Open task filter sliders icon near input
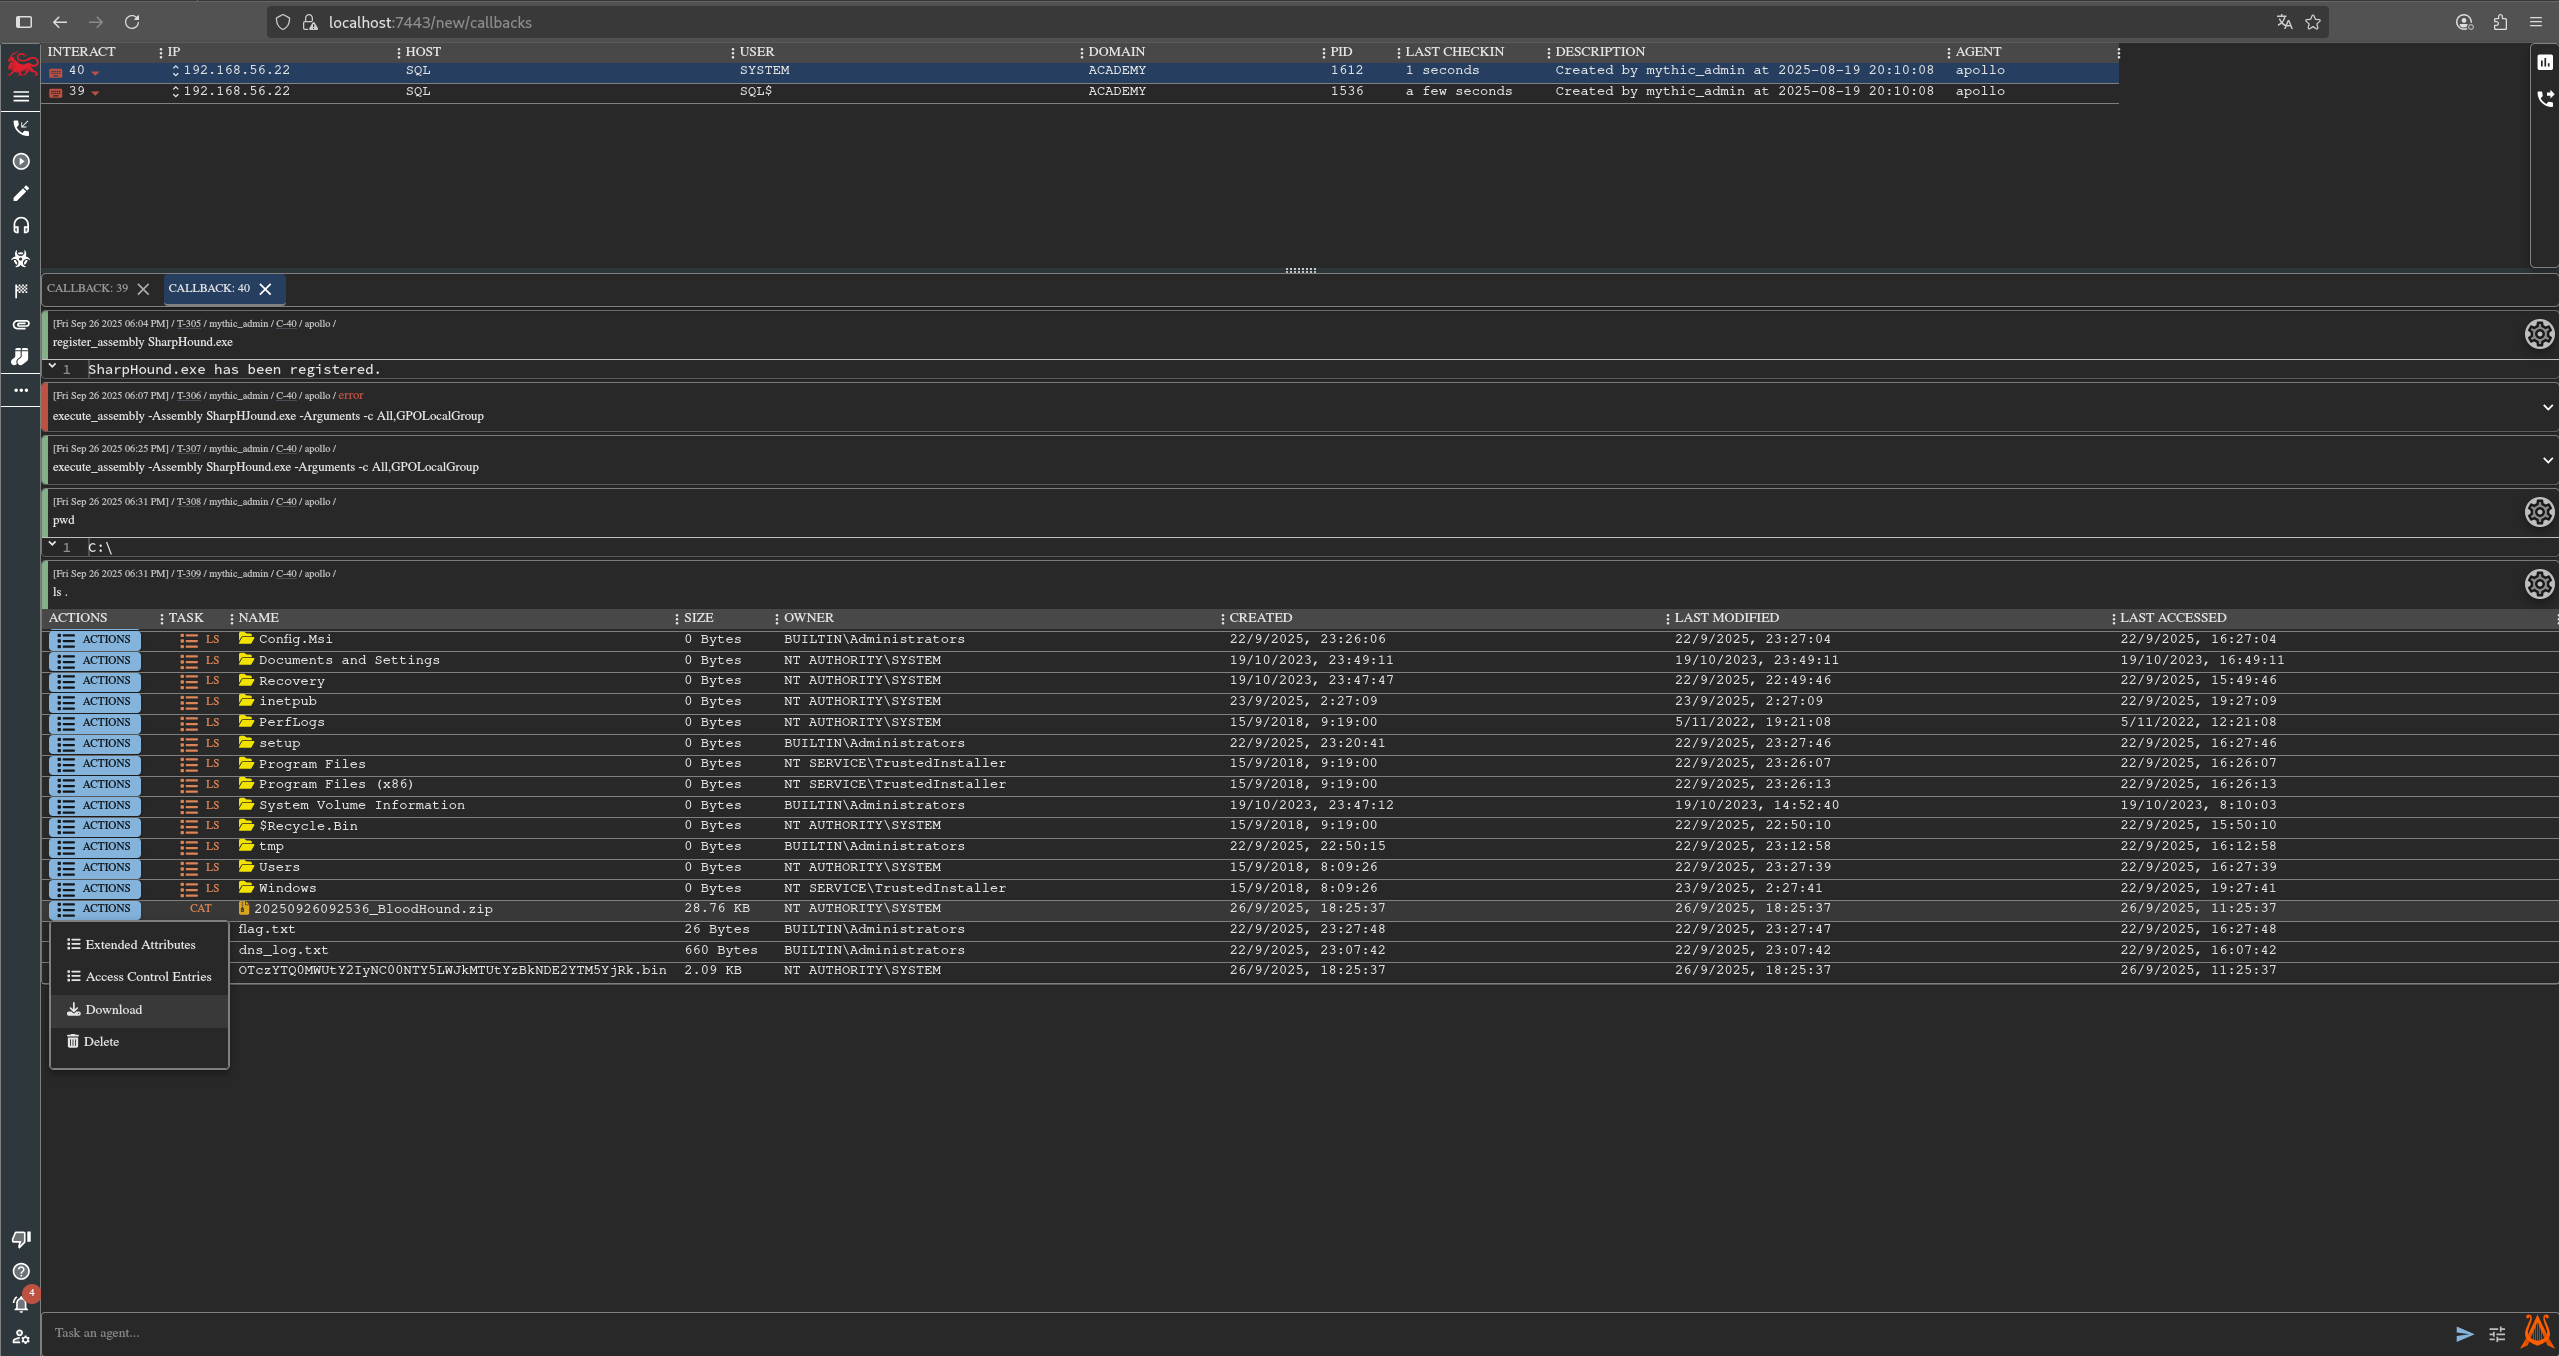Viewport: 2559px width, 1356px height. click(2497, 1334)
